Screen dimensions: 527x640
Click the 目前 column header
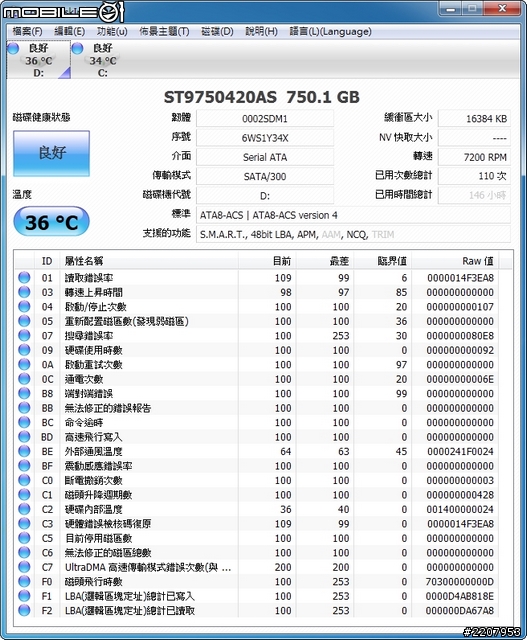click(x=267, y=261)
